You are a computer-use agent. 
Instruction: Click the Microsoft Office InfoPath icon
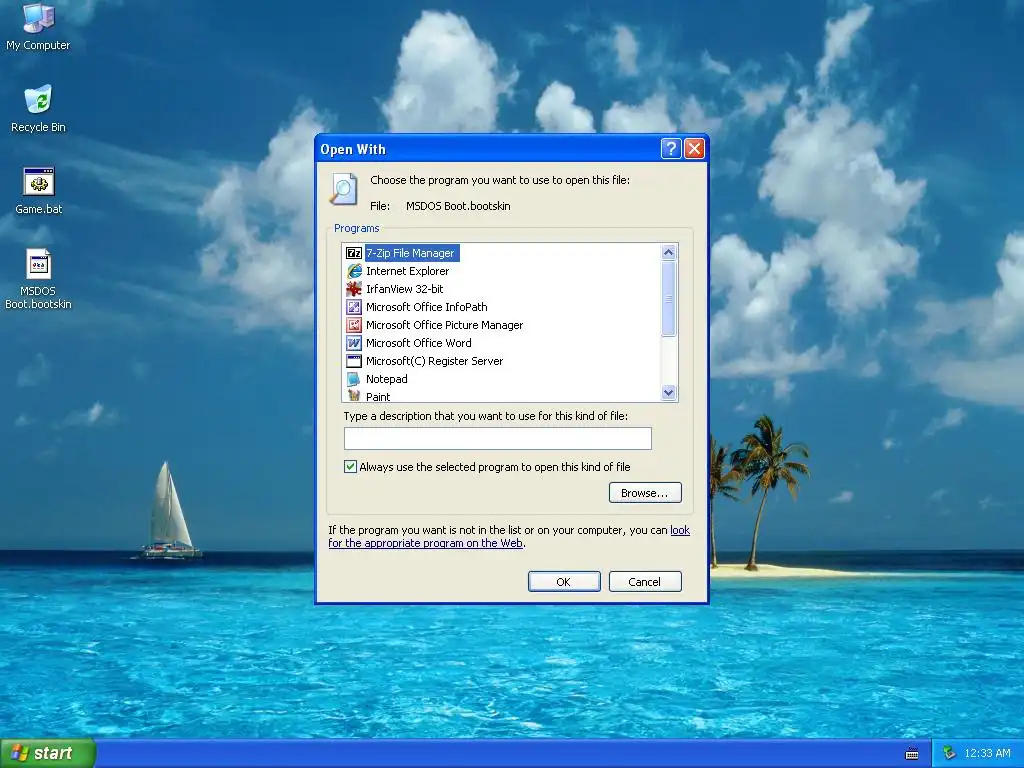(x=354, y=306)
